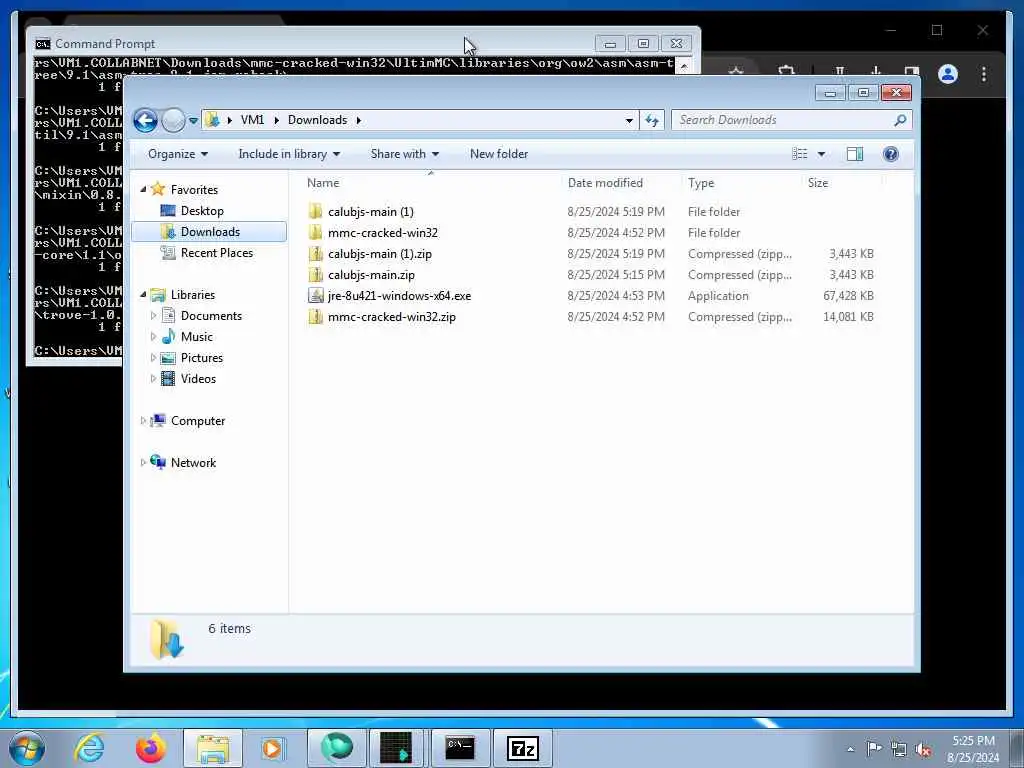
Task: Select the Videos library
Action: (x=198, y=379)
